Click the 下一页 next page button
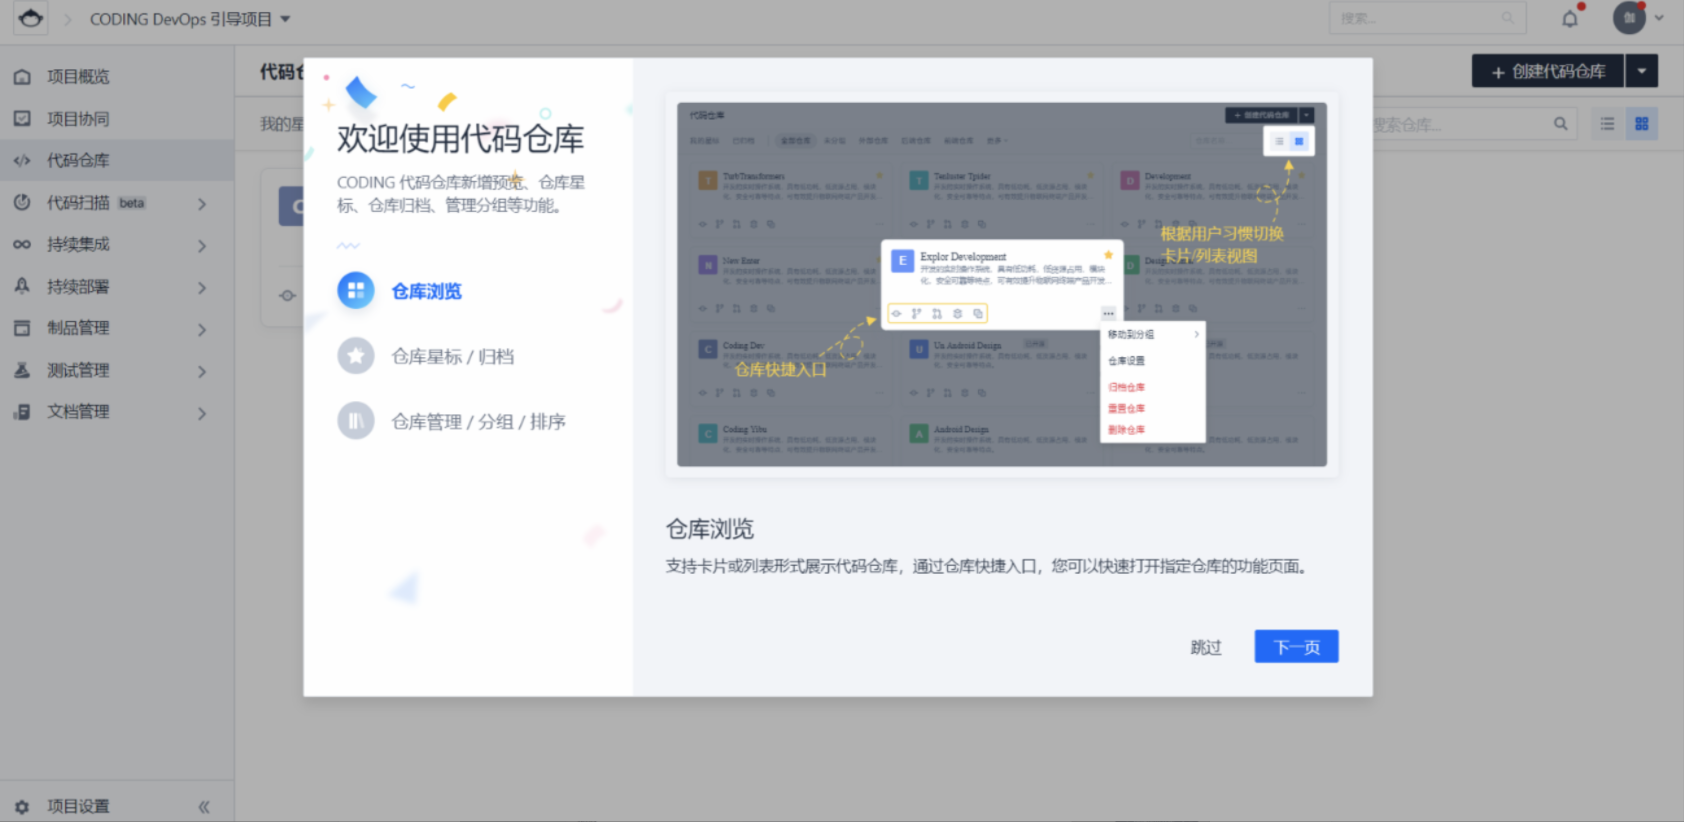This screenshot has height=822, width=1684. coord(1297,647)
